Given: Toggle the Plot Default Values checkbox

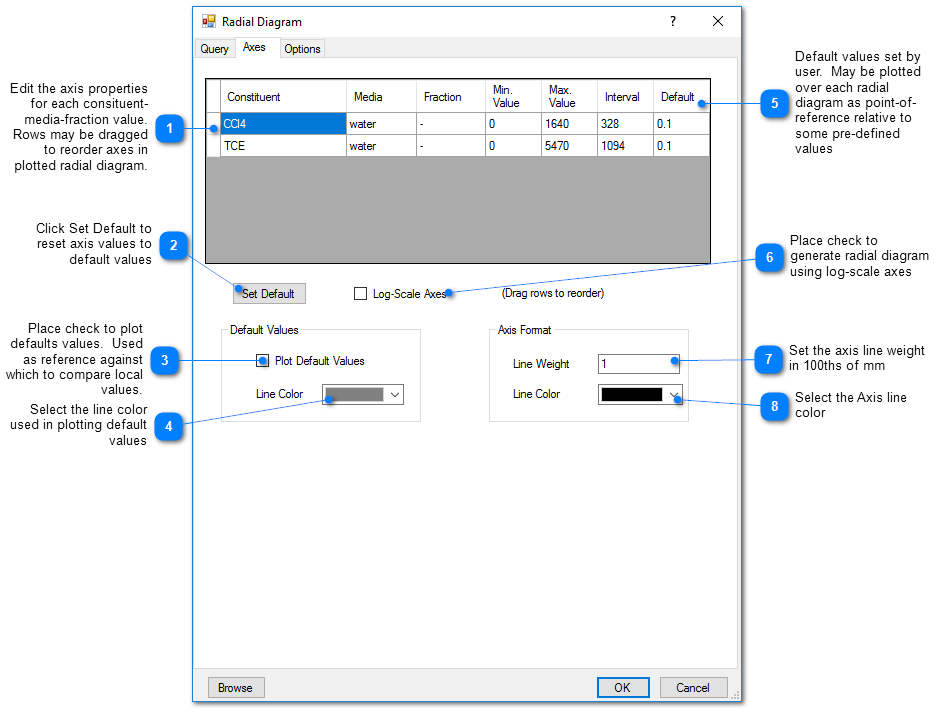Looking at the screenshot, I should click(x=263, y=361).
